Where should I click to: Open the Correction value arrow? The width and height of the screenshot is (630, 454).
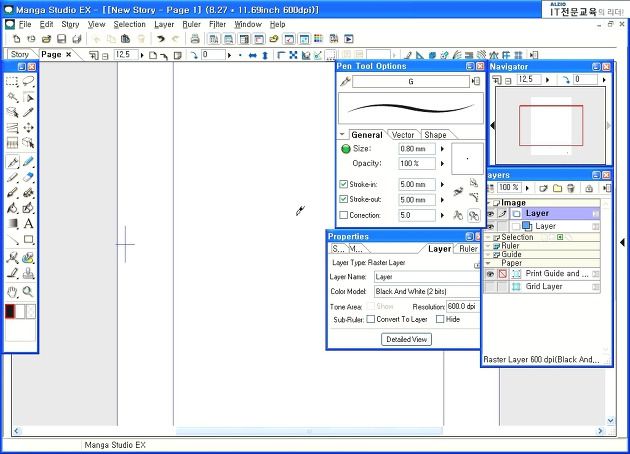(442, 215)
